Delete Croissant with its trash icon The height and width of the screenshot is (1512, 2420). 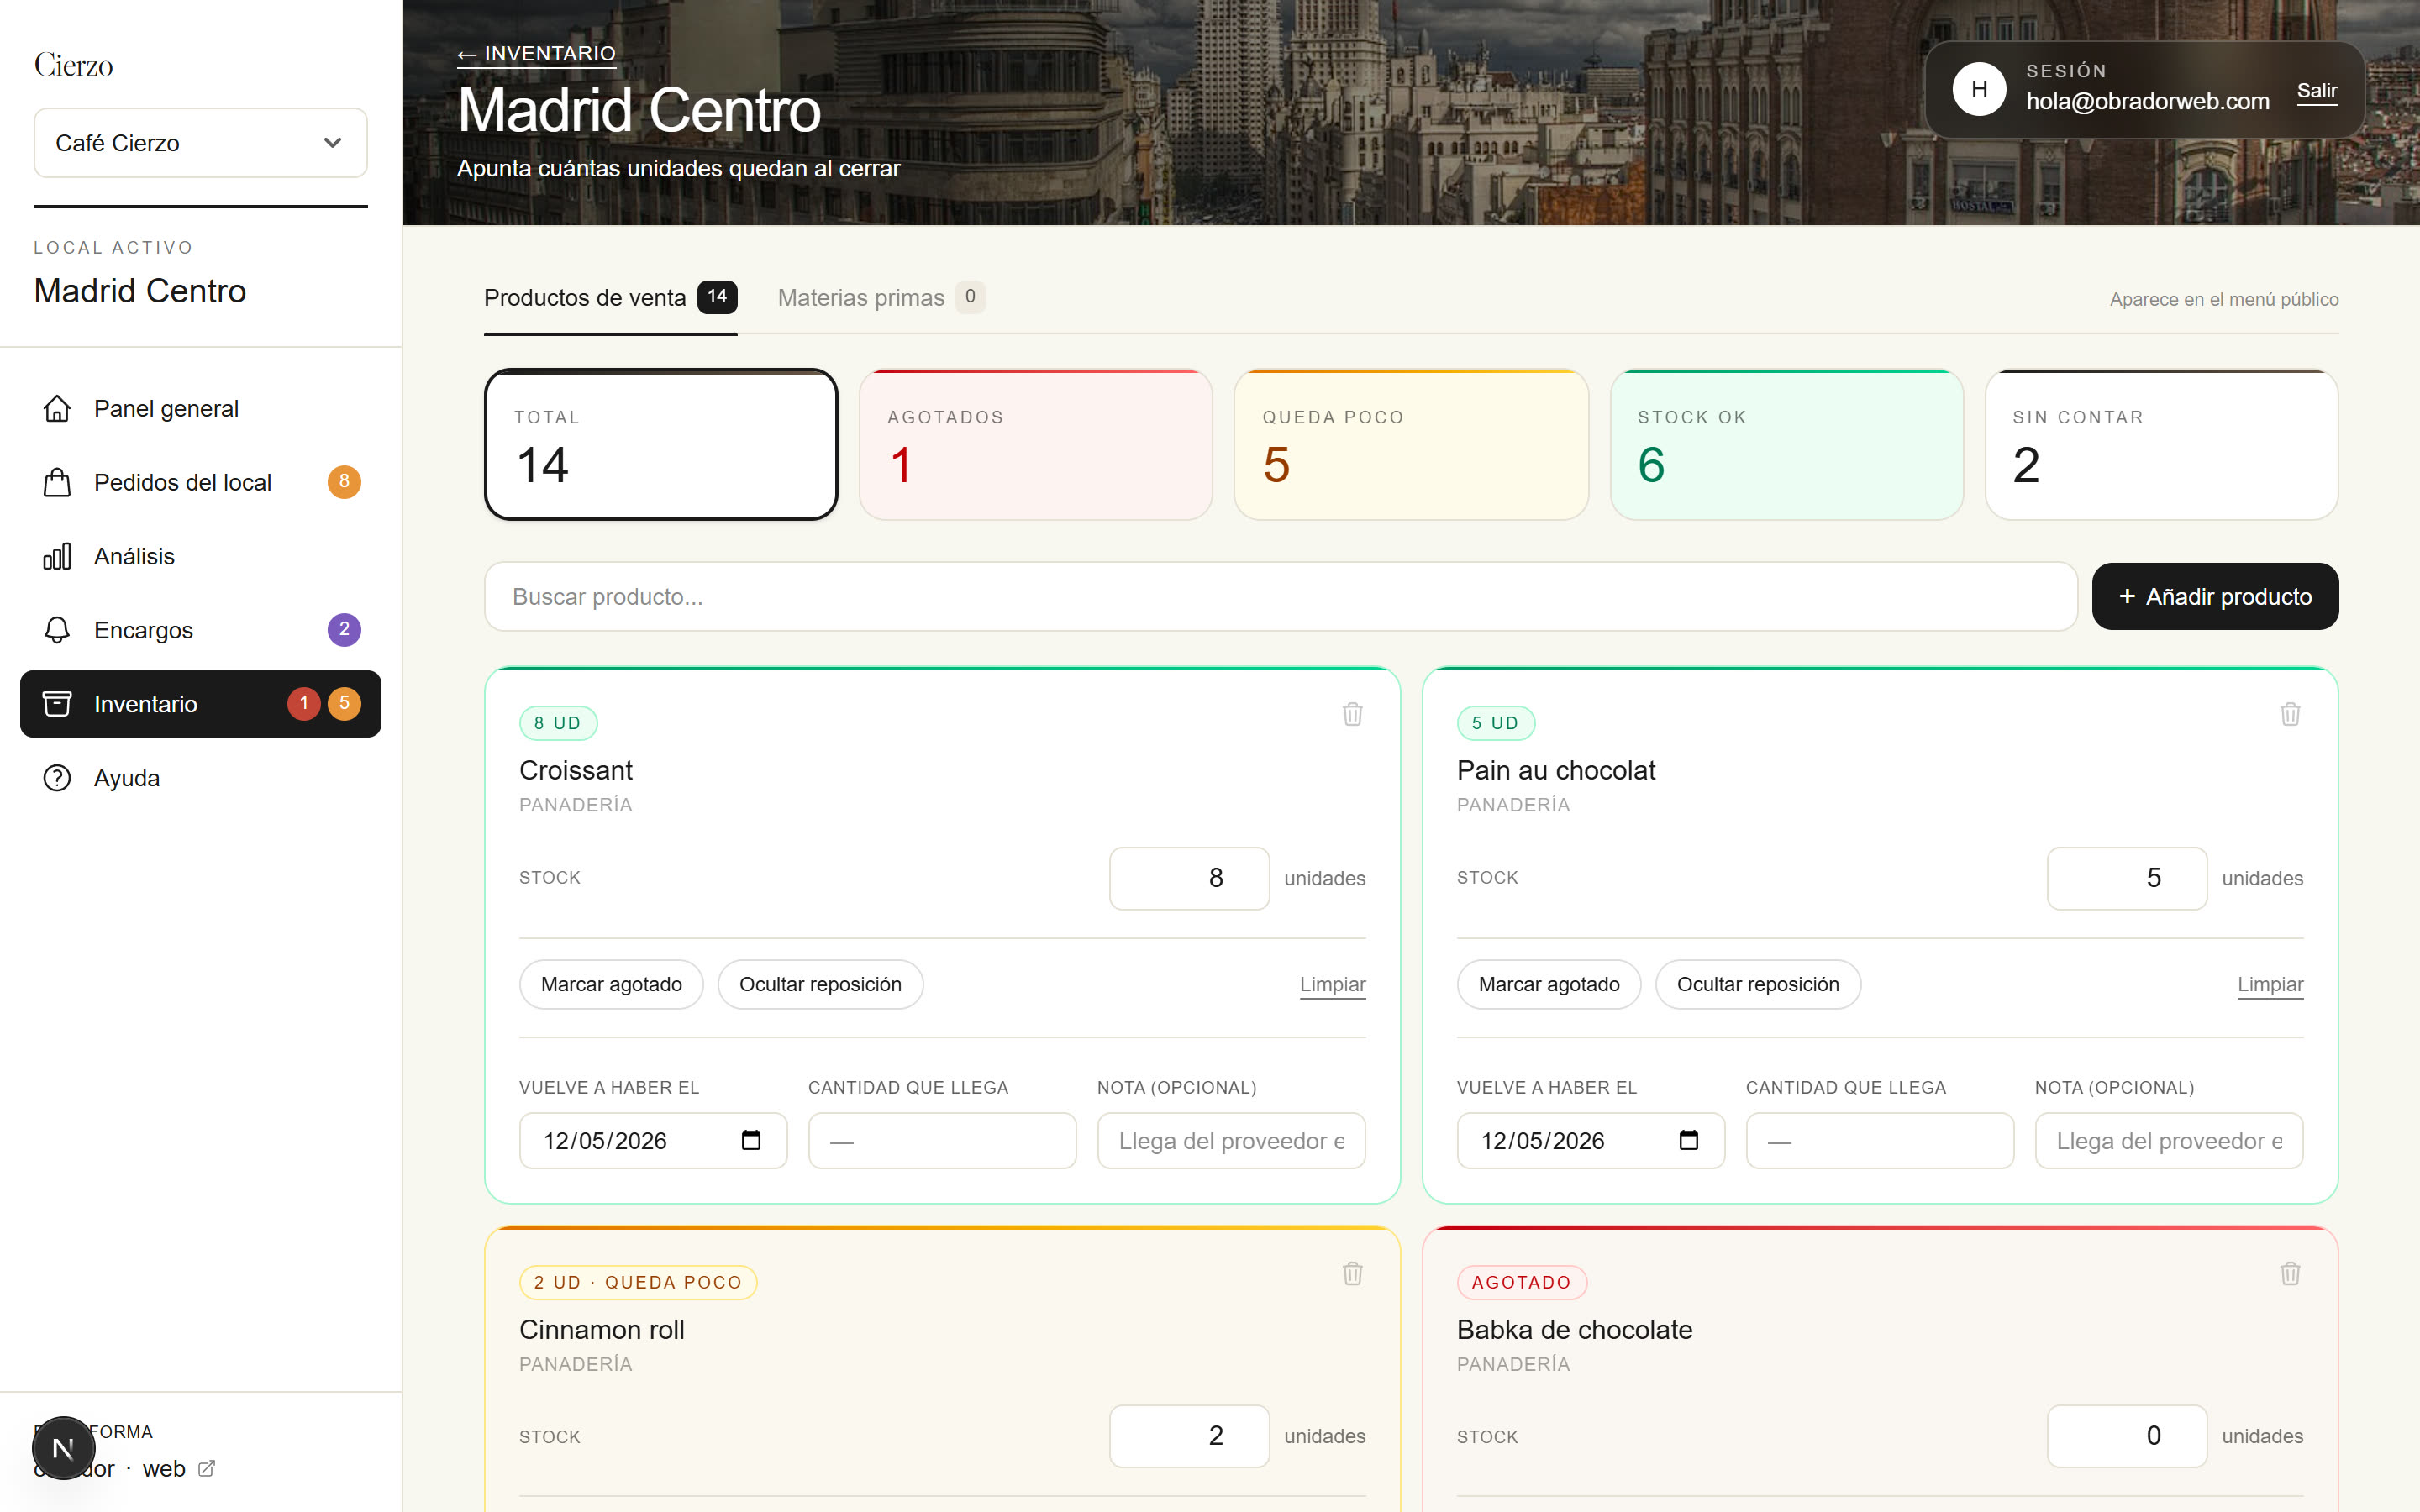click(x=1352, y=714)
